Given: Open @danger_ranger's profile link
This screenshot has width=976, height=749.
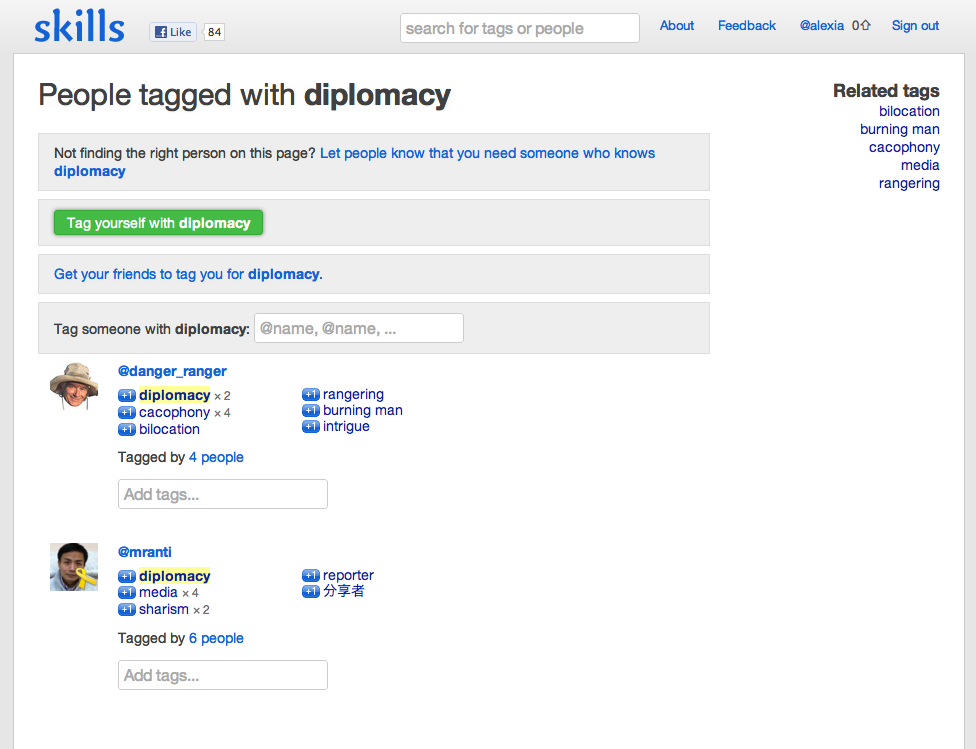Looking at the screenshot, I should (x=172, y=371).
